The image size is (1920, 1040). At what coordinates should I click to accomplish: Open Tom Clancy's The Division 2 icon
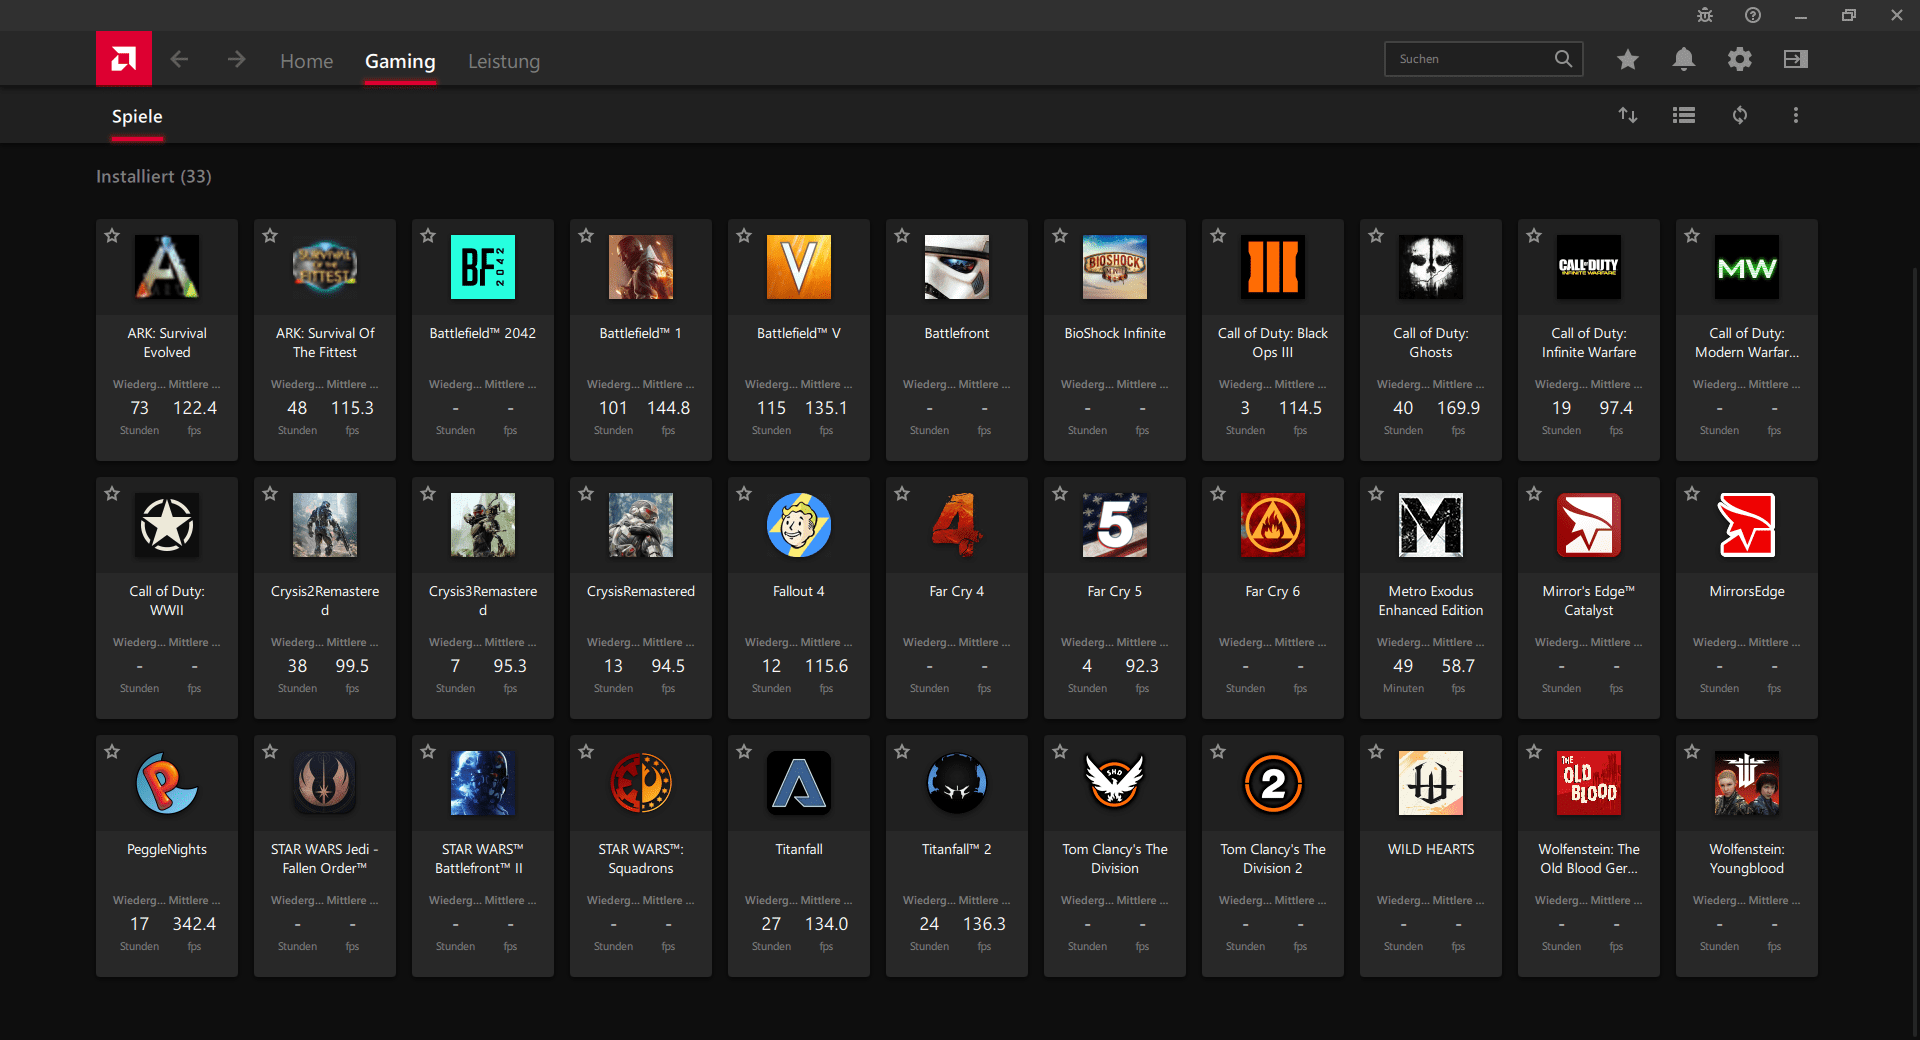1273,783
